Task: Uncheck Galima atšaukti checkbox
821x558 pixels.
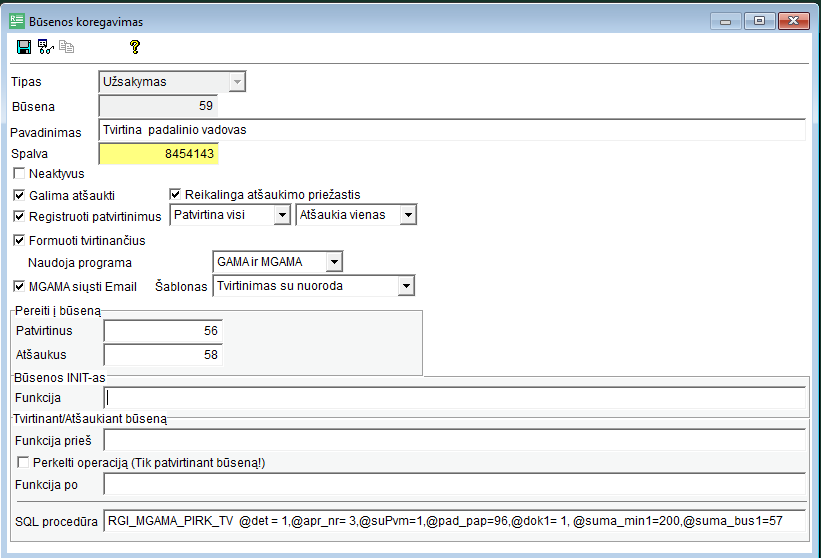Action: [20, 195]
